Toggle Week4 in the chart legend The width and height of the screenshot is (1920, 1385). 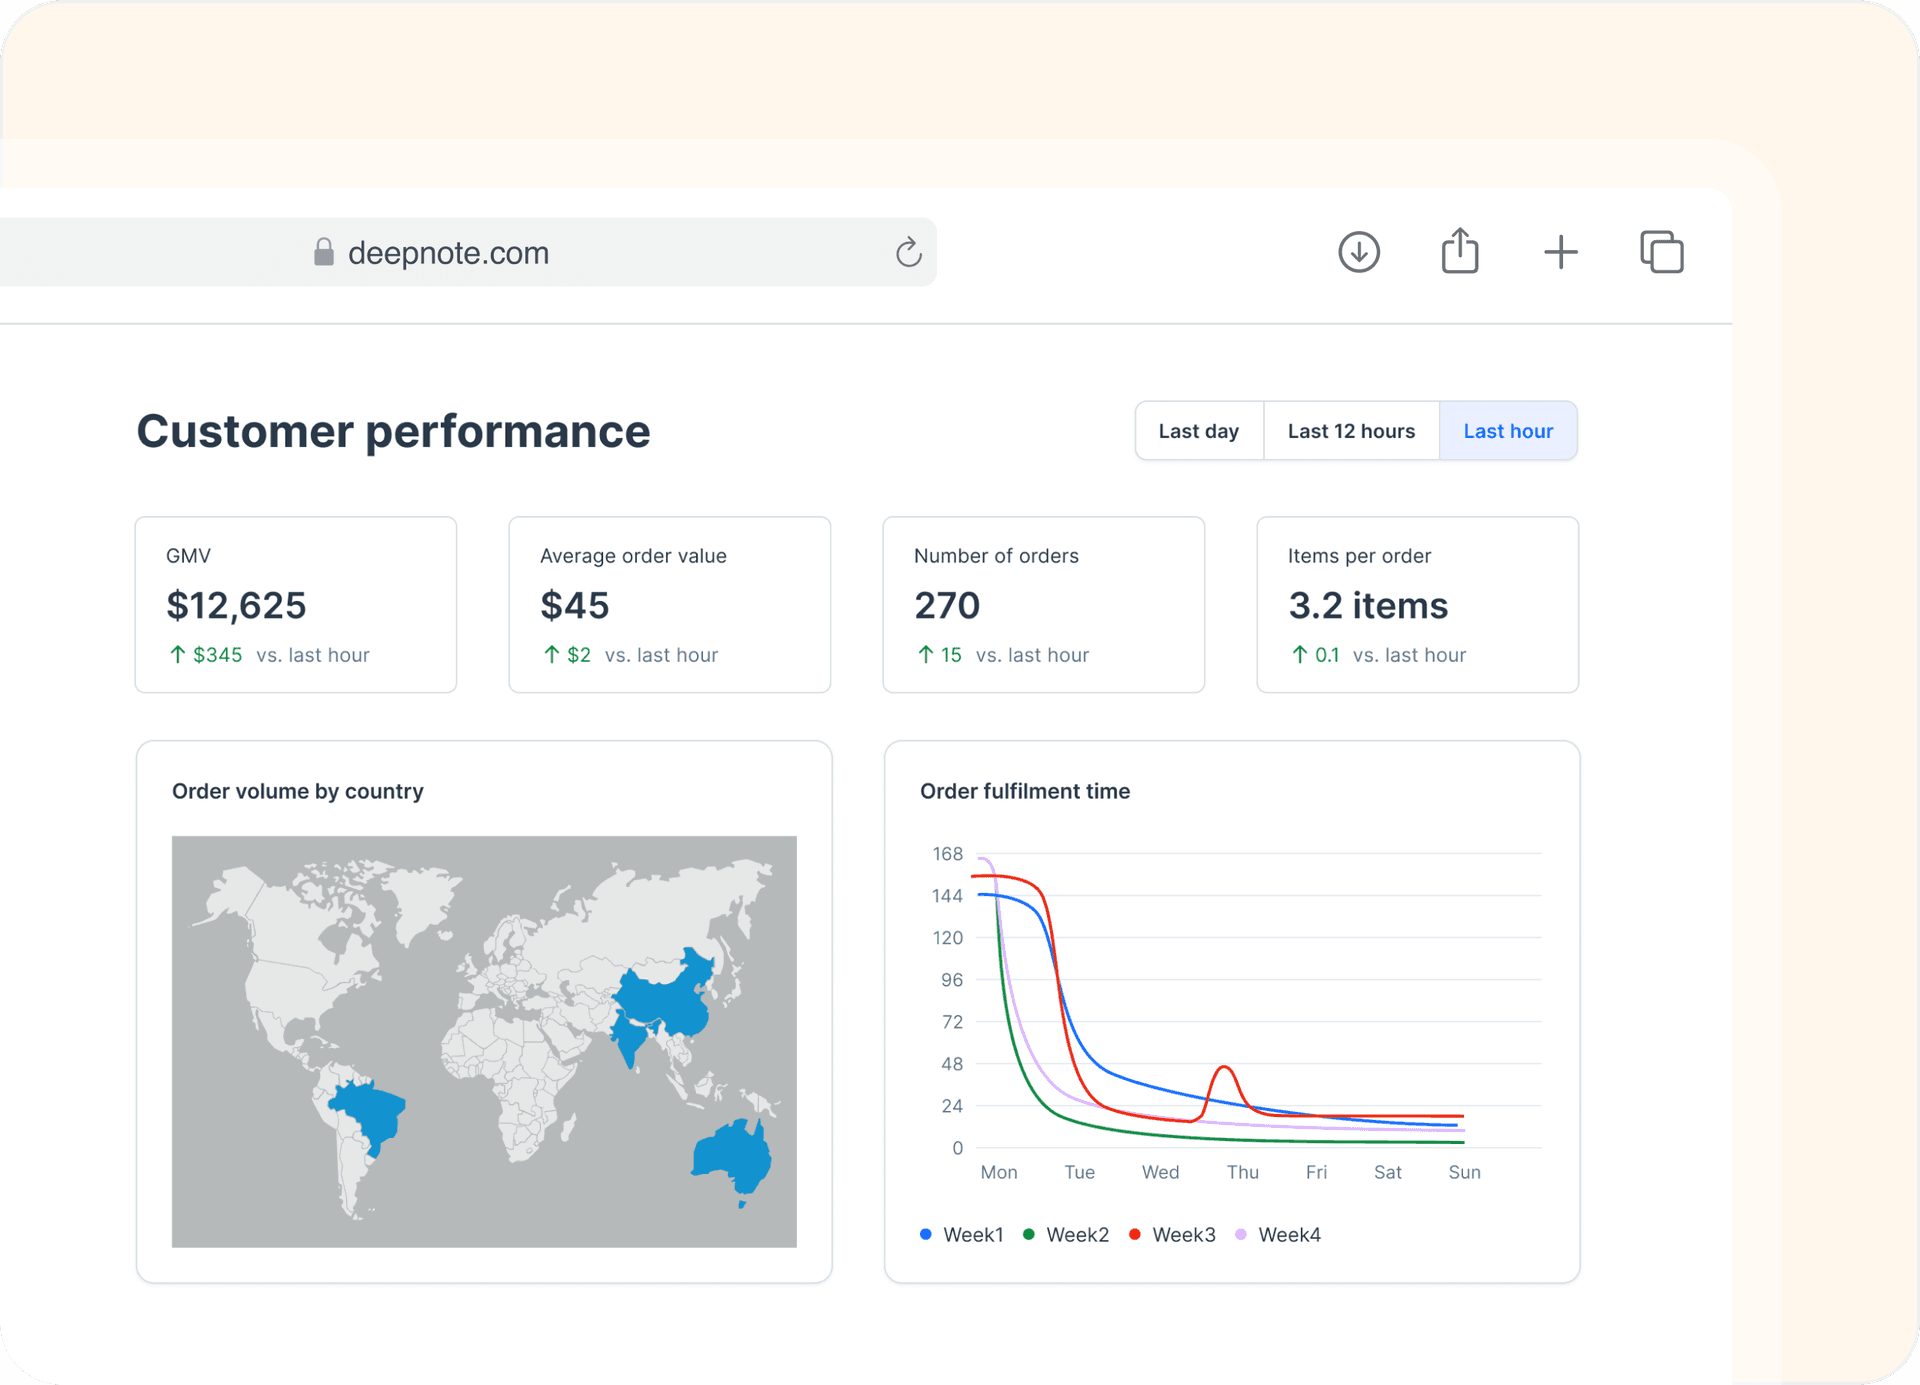(1240, 1234)
